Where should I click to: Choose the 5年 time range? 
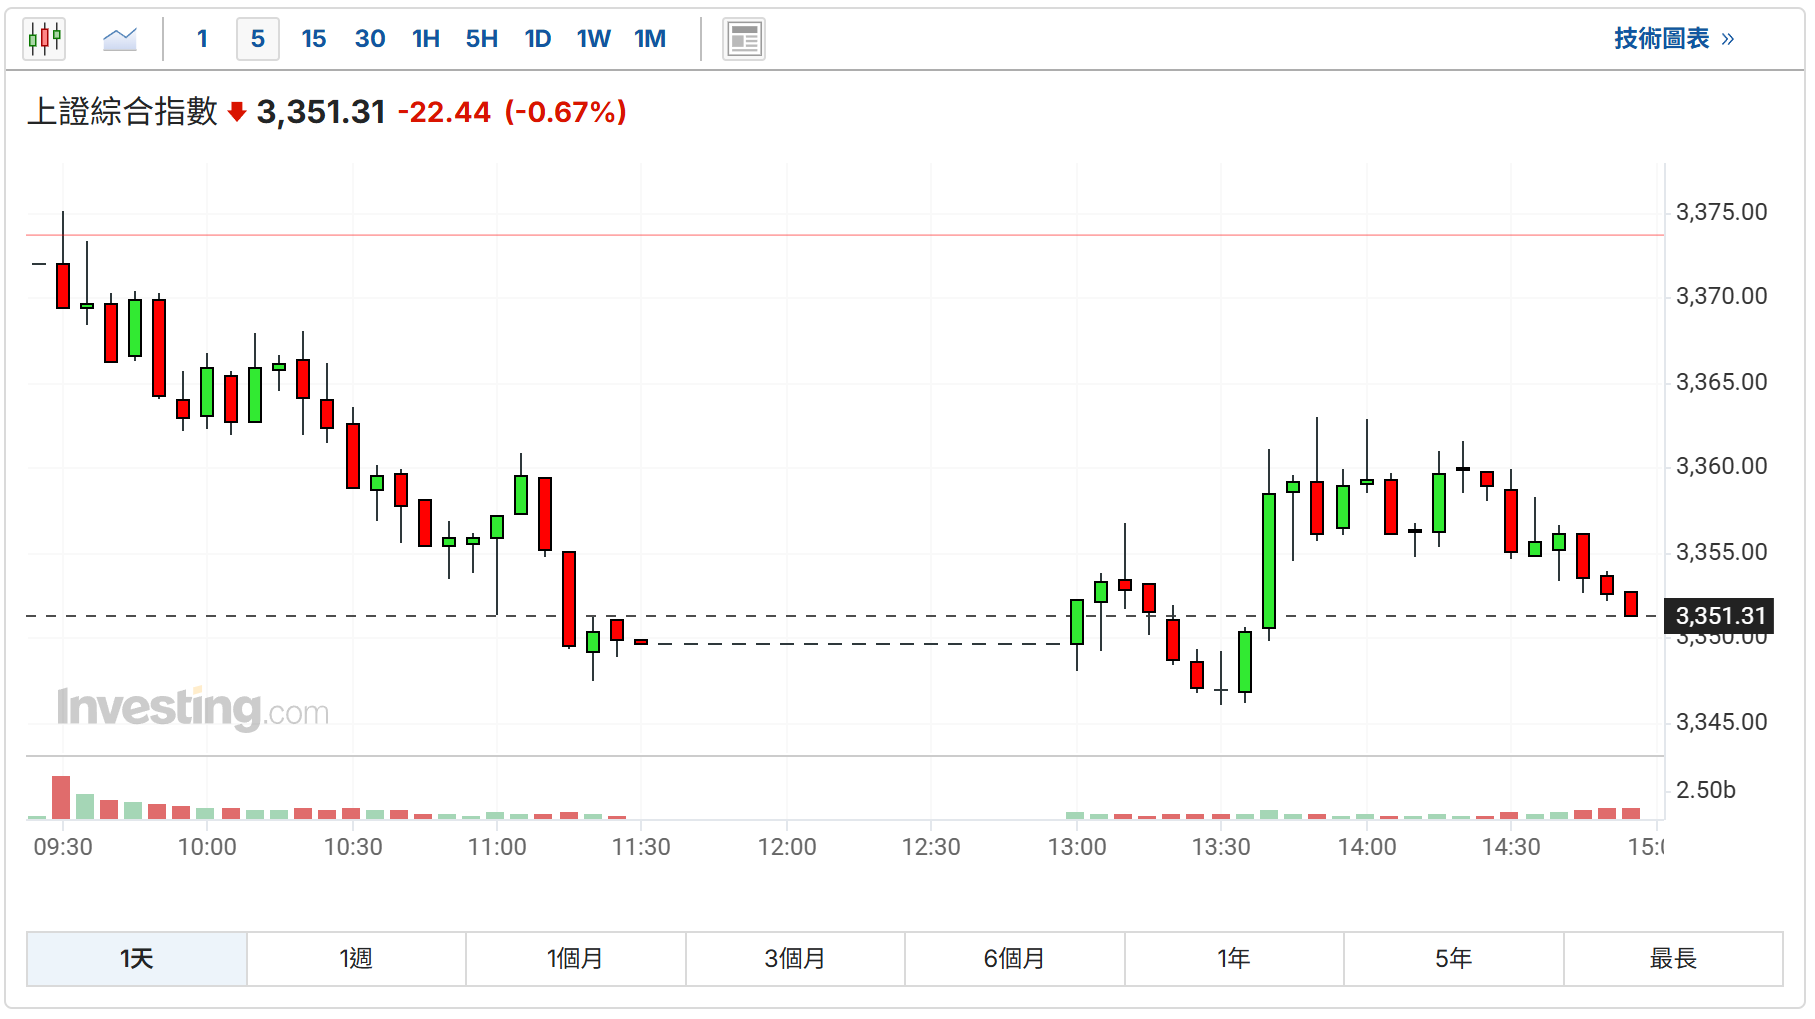click(x=1454, y=959)
